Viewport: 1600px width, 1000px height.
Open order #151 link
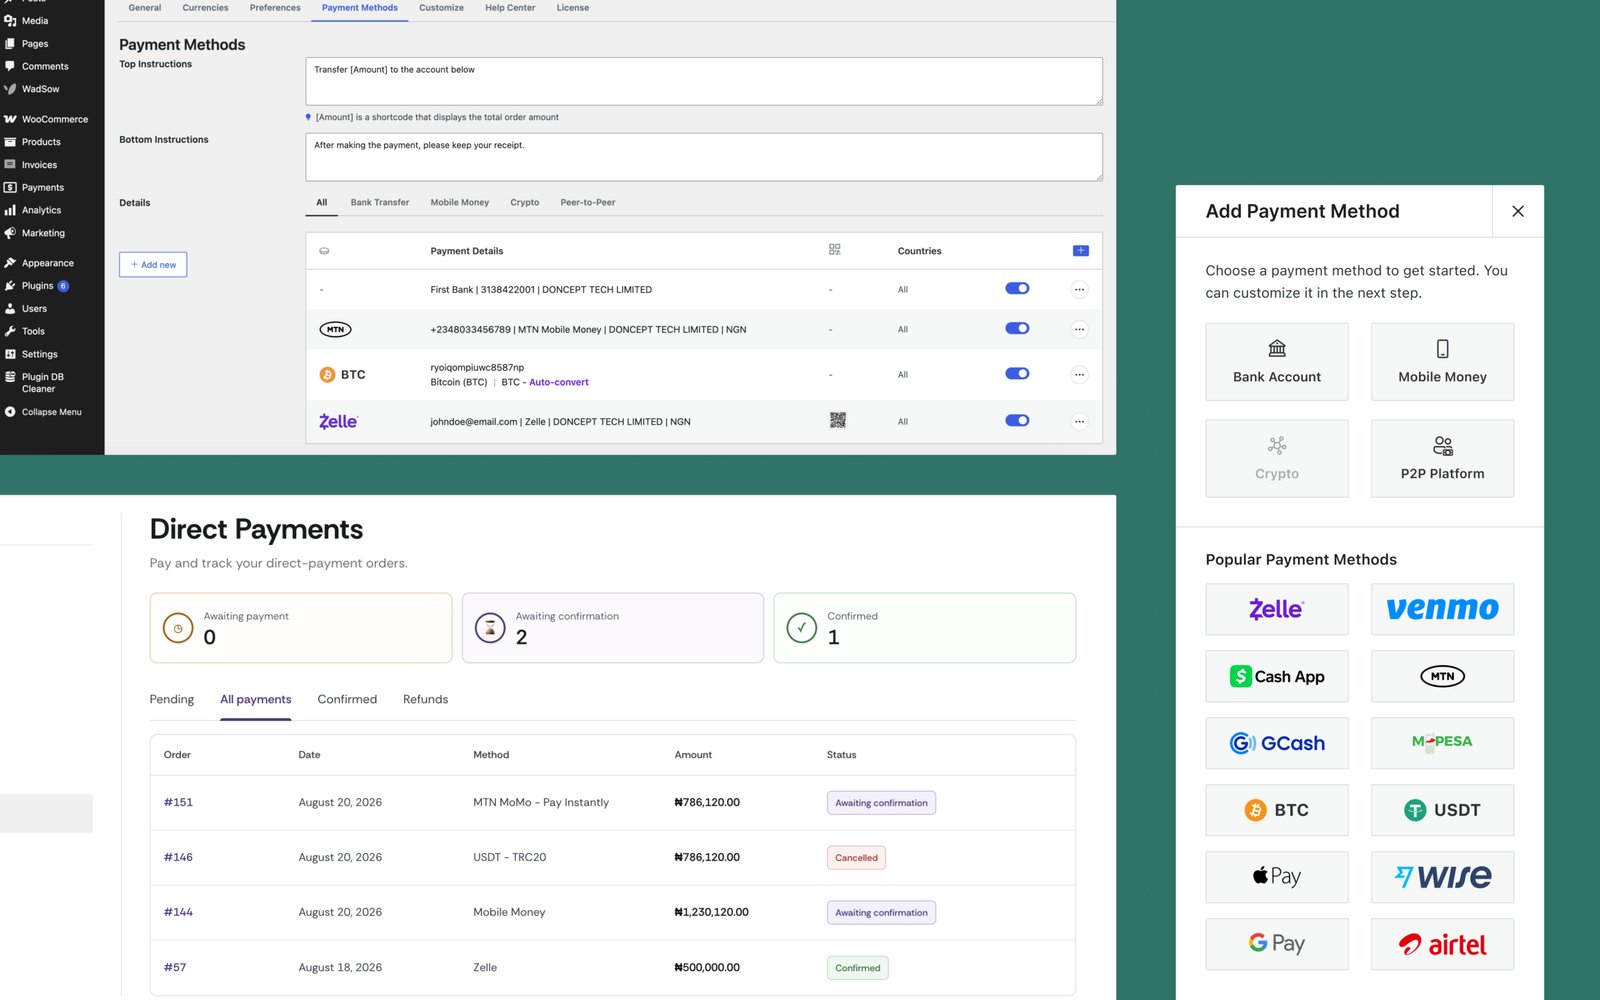tap(178, 802)
